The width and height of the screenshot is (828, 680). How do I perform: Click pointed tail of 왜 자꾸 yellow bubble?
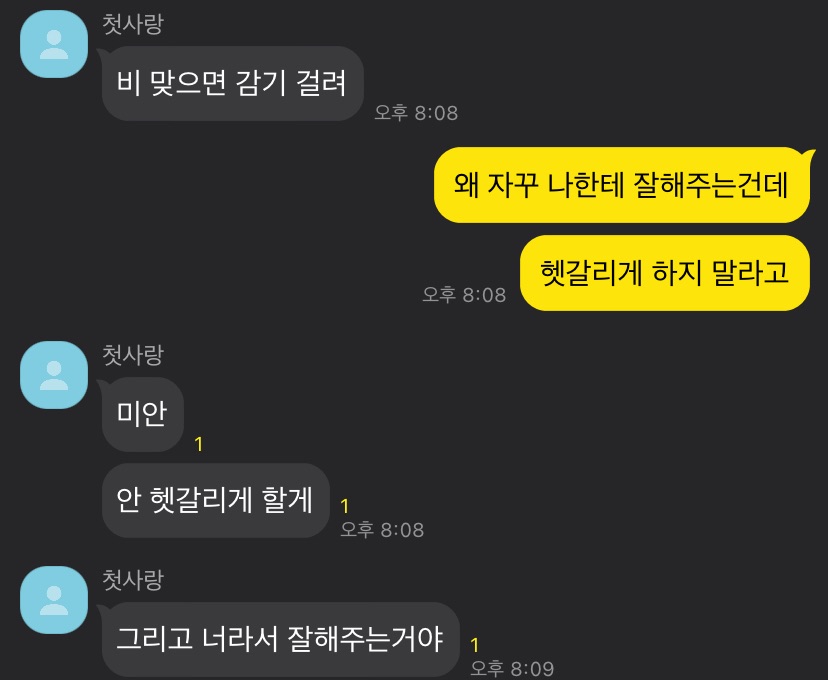[809, 154]
